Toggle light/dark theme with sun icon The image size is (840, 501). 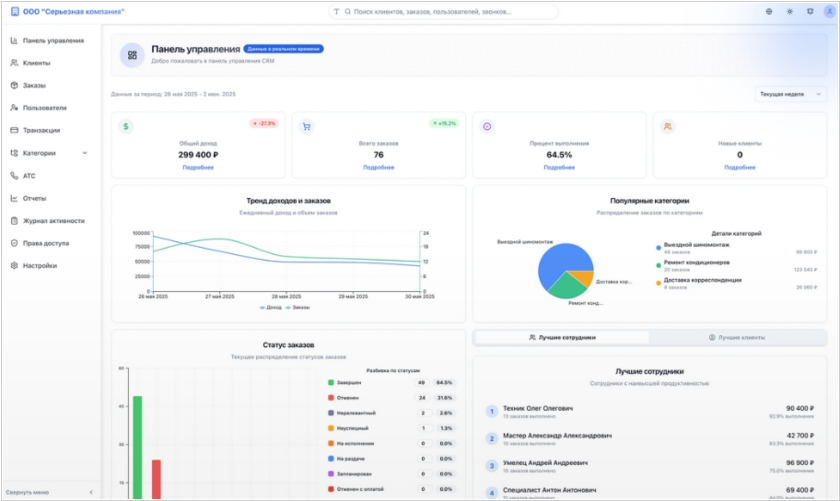tap(789, 12)
